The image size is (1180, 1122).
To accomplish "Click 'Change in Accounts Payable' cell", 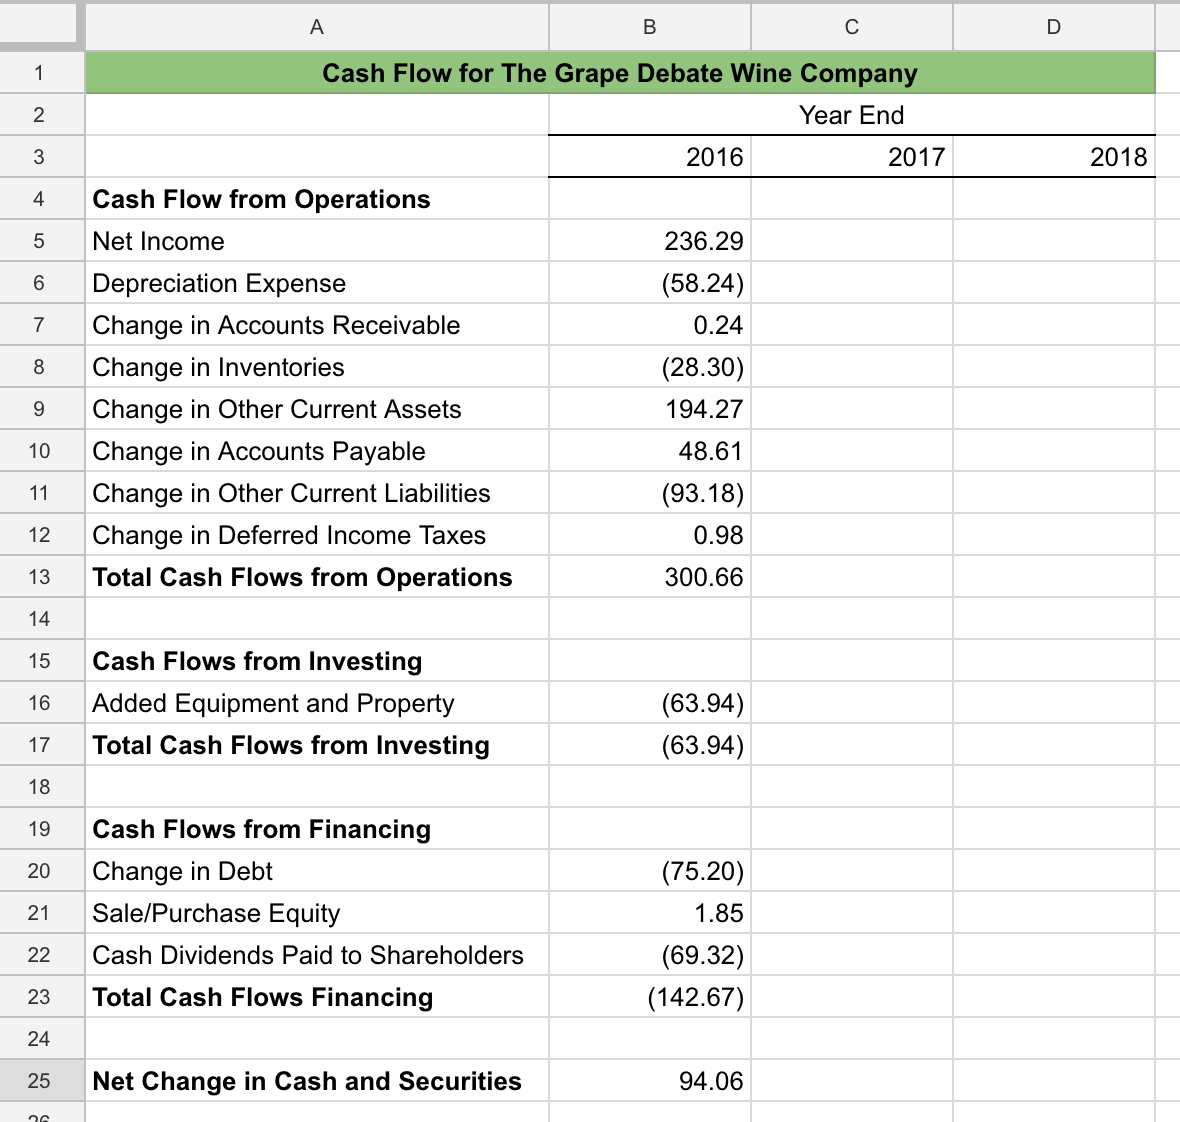I will pos(317,452).
